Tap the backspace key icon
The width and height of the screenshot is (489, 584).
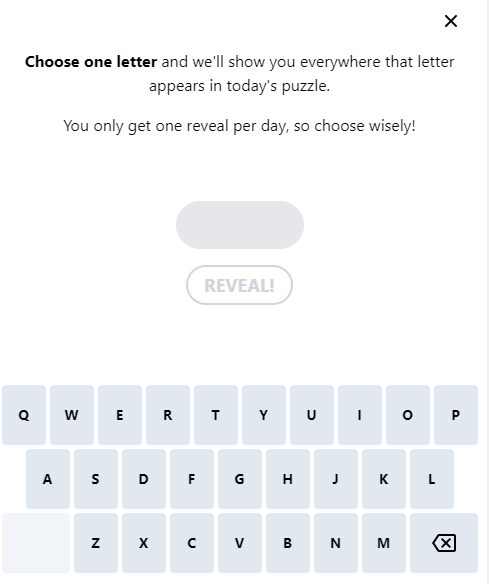click(x=444, y=543)
